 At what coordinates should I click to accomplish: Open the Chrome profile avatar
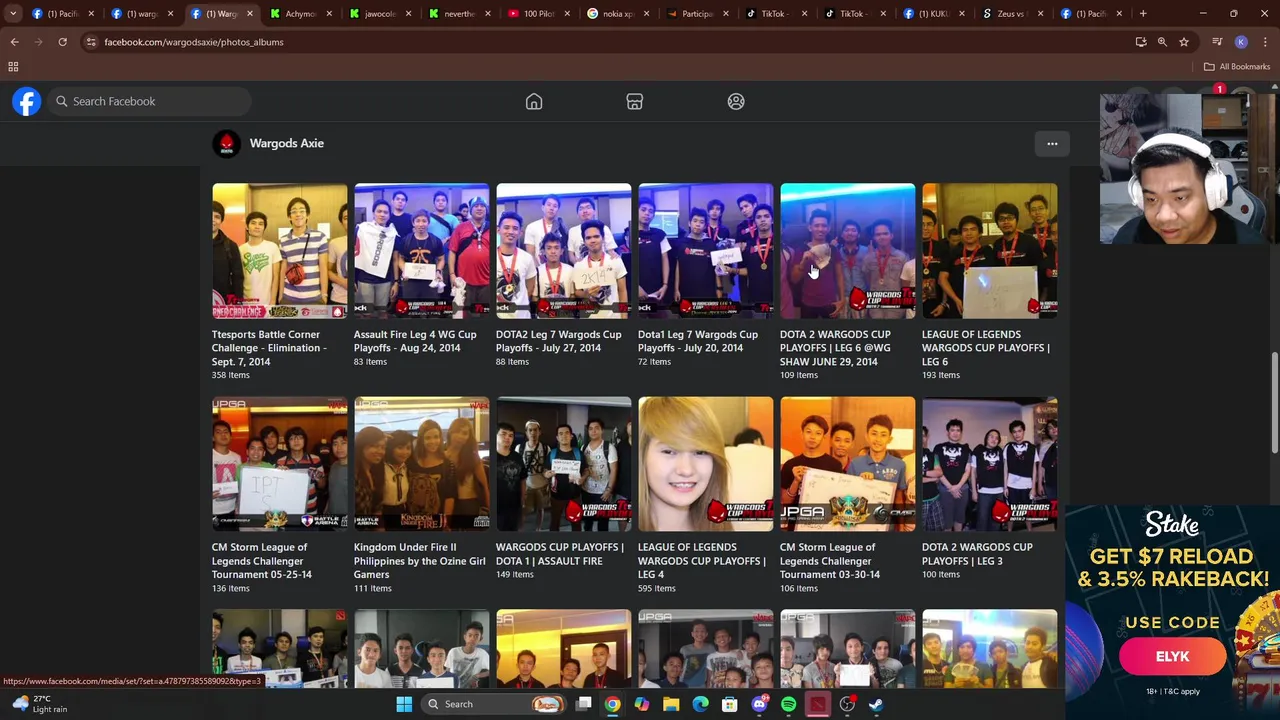1241,42
